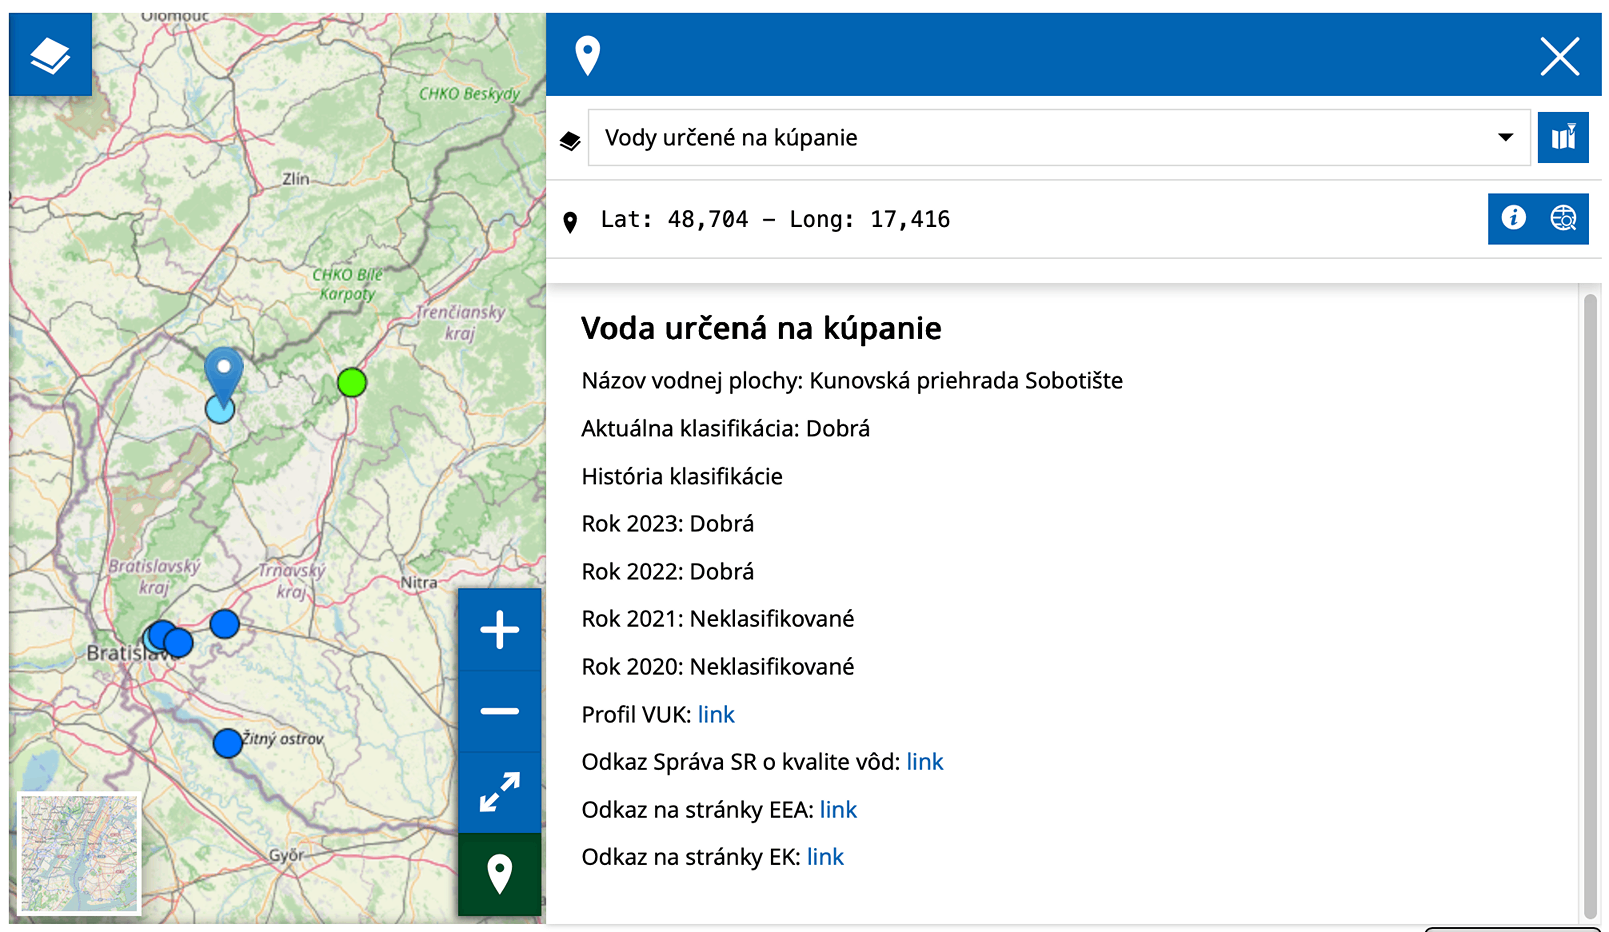This screenshot has height=932, width=1609.
Task: Click the small pin icon beside coordinates
Action: (x=570, y=222)
